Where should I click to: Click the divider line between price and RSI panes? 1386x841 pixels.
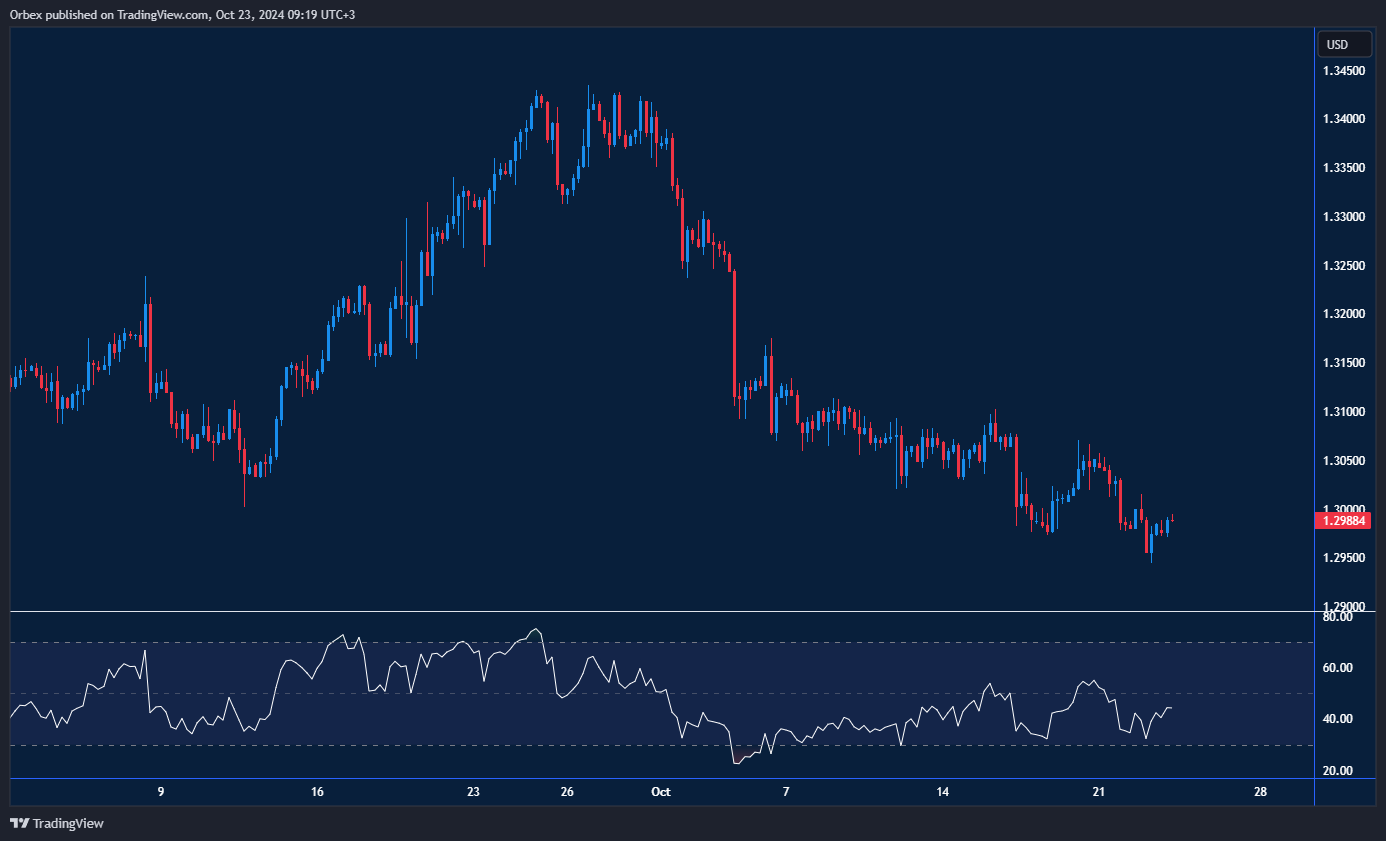click(x=660, y=611)
